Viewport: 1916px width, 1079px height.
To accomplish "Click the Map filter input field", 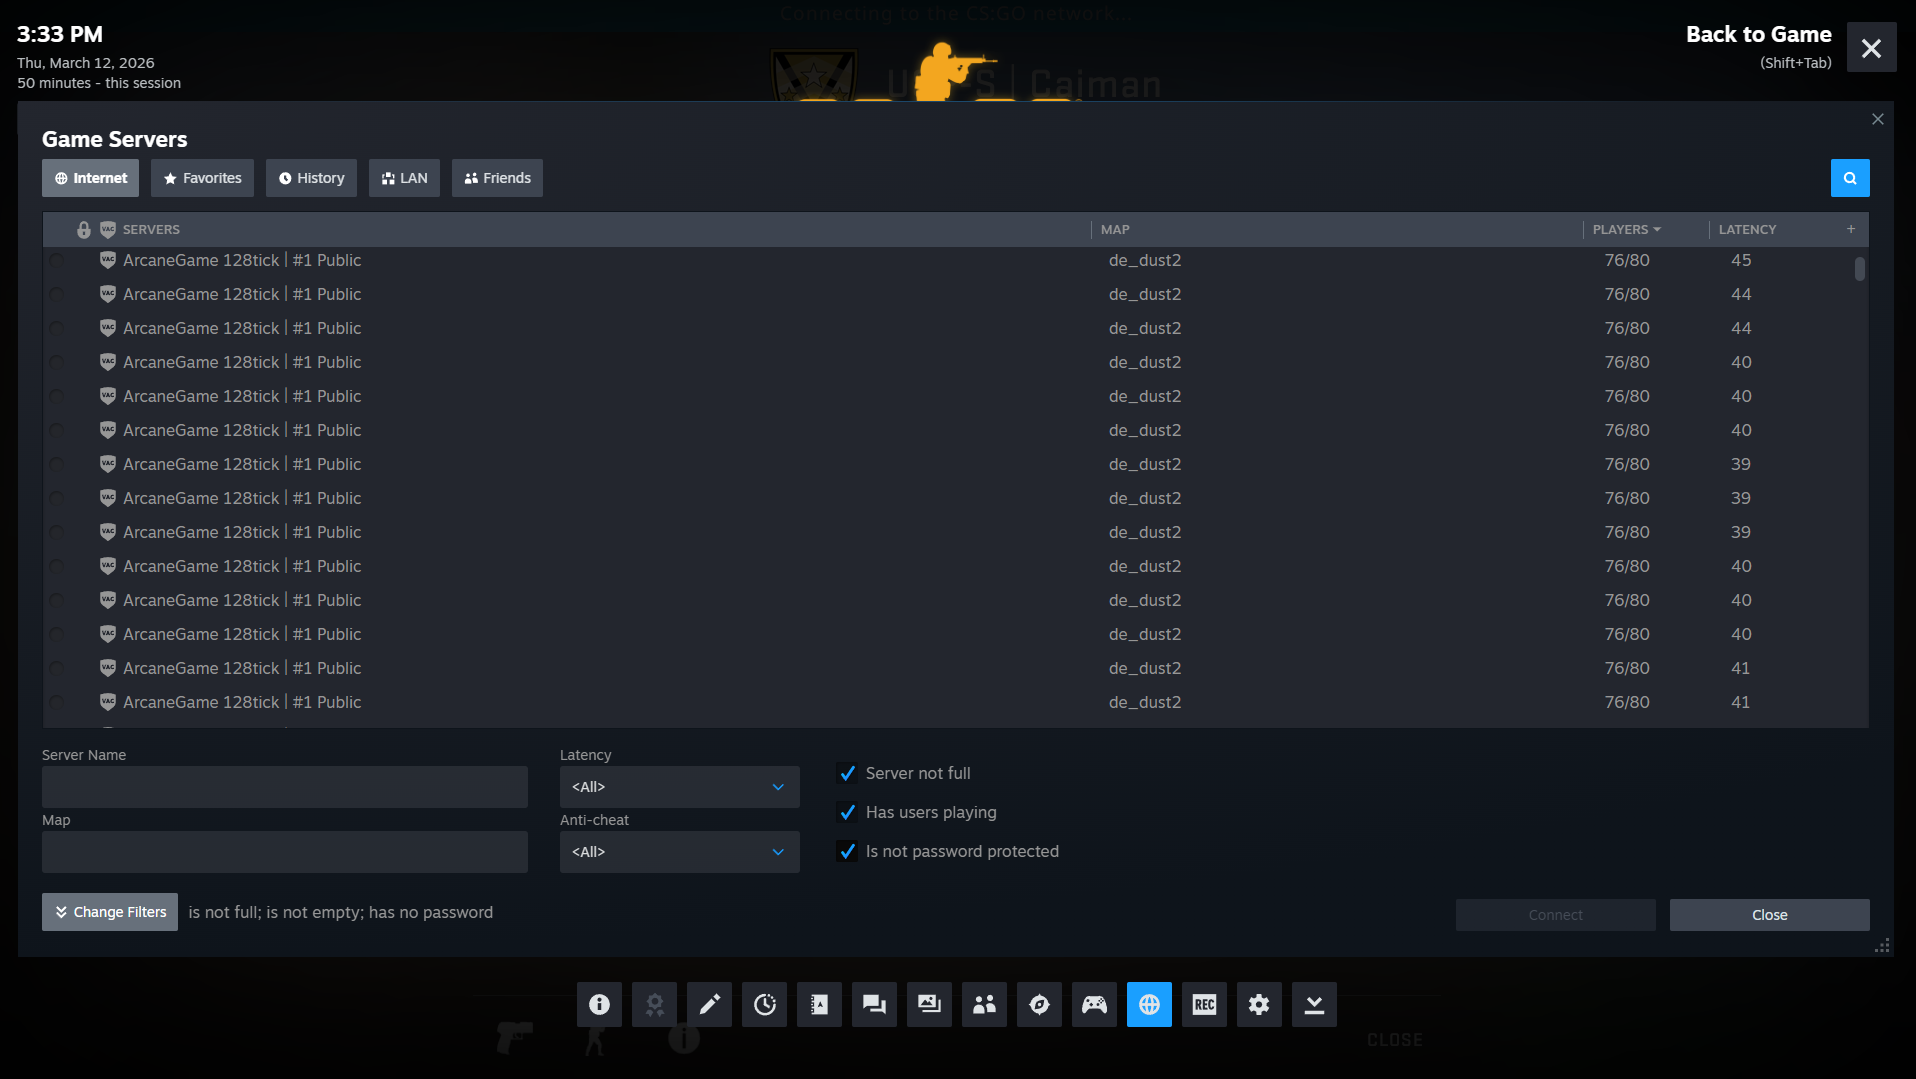I will click(285, 852).
